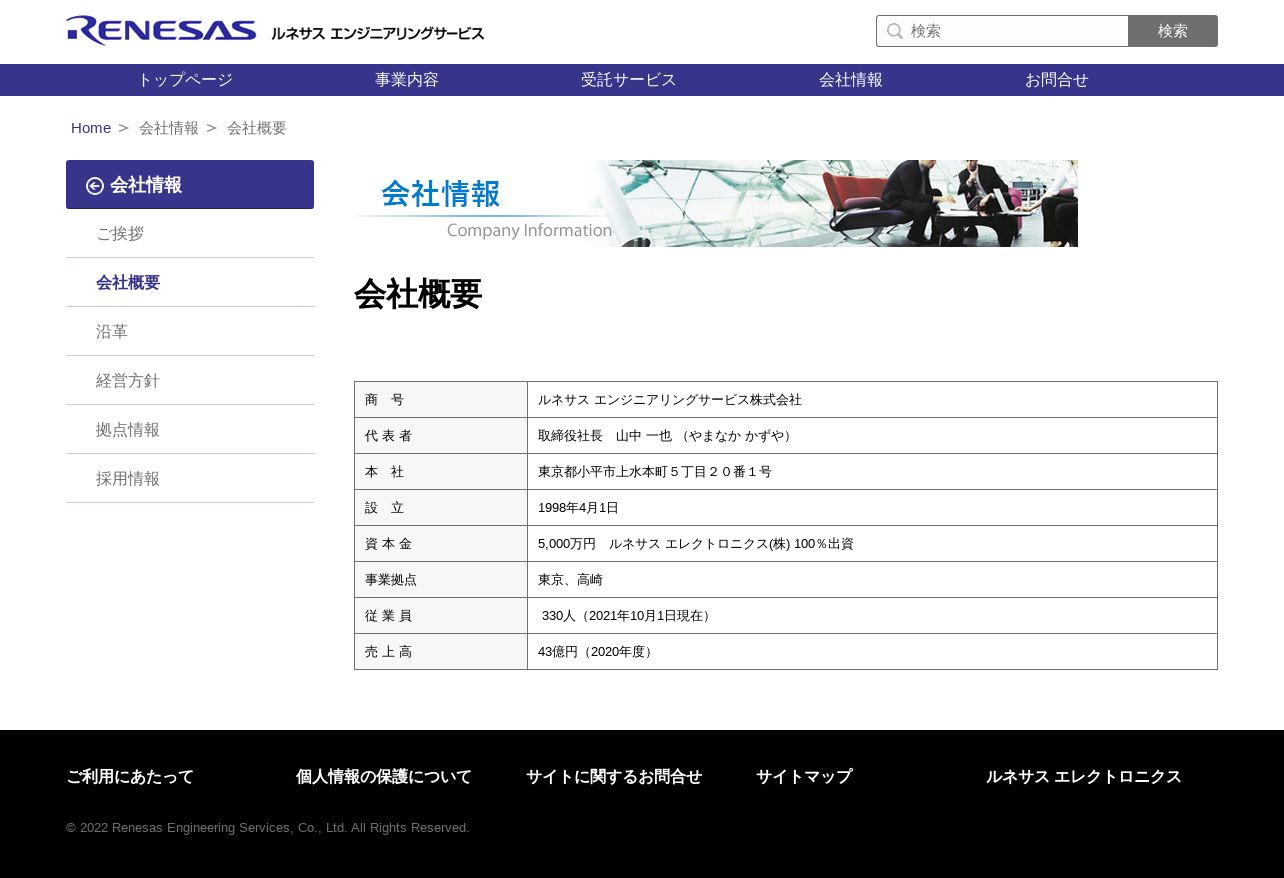Click the 会社情報 banner image

715,203
